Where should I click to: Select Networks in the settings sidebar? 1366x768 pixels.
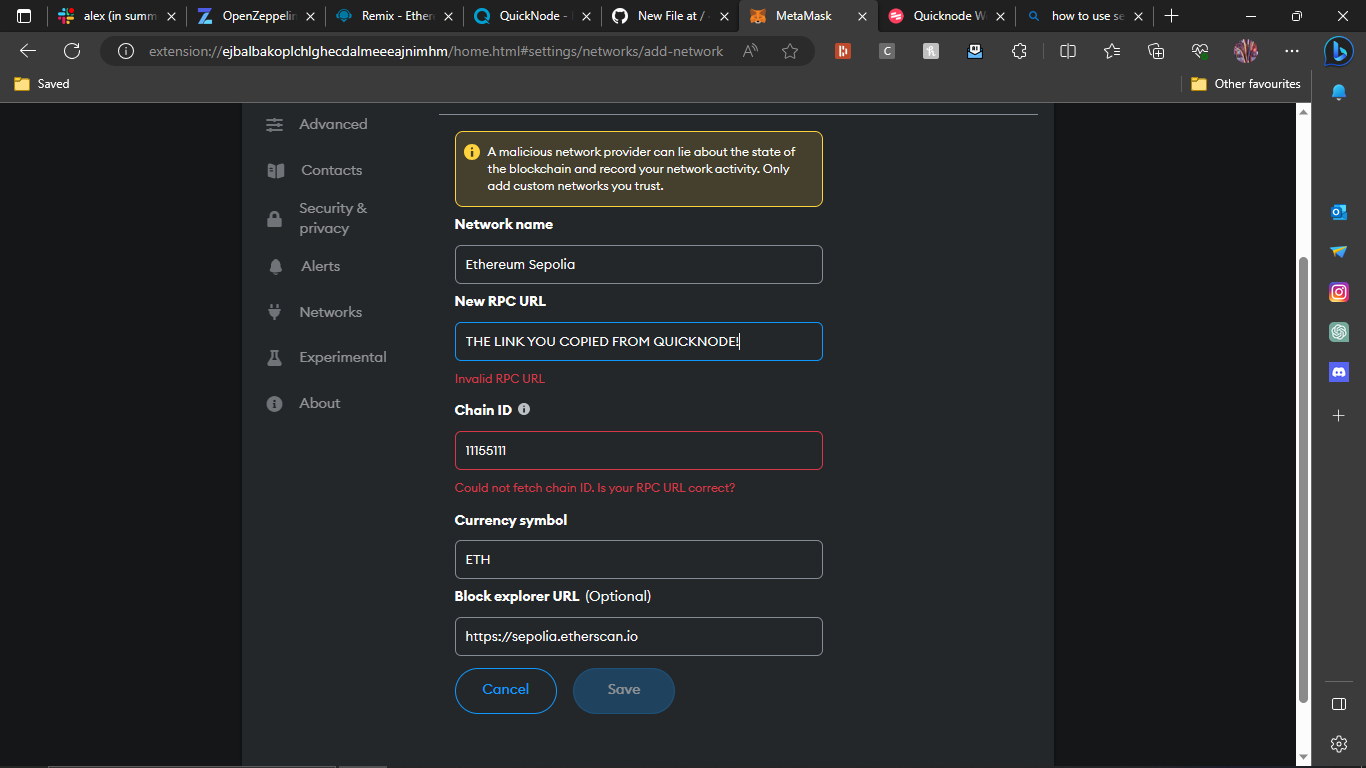pyautogui.click(x=330, y=312)
